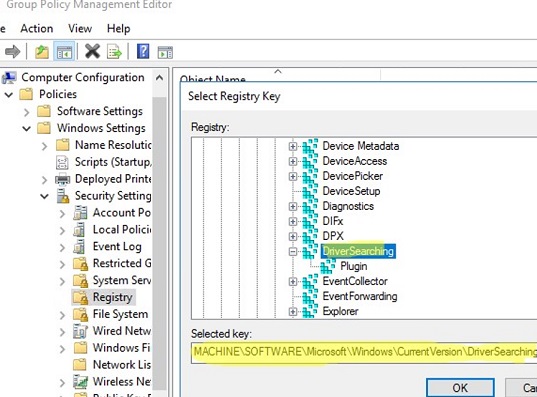This screenshot has height=397, width=537.
Task: Open the Action menu
Action: click(x=37, y=28)
